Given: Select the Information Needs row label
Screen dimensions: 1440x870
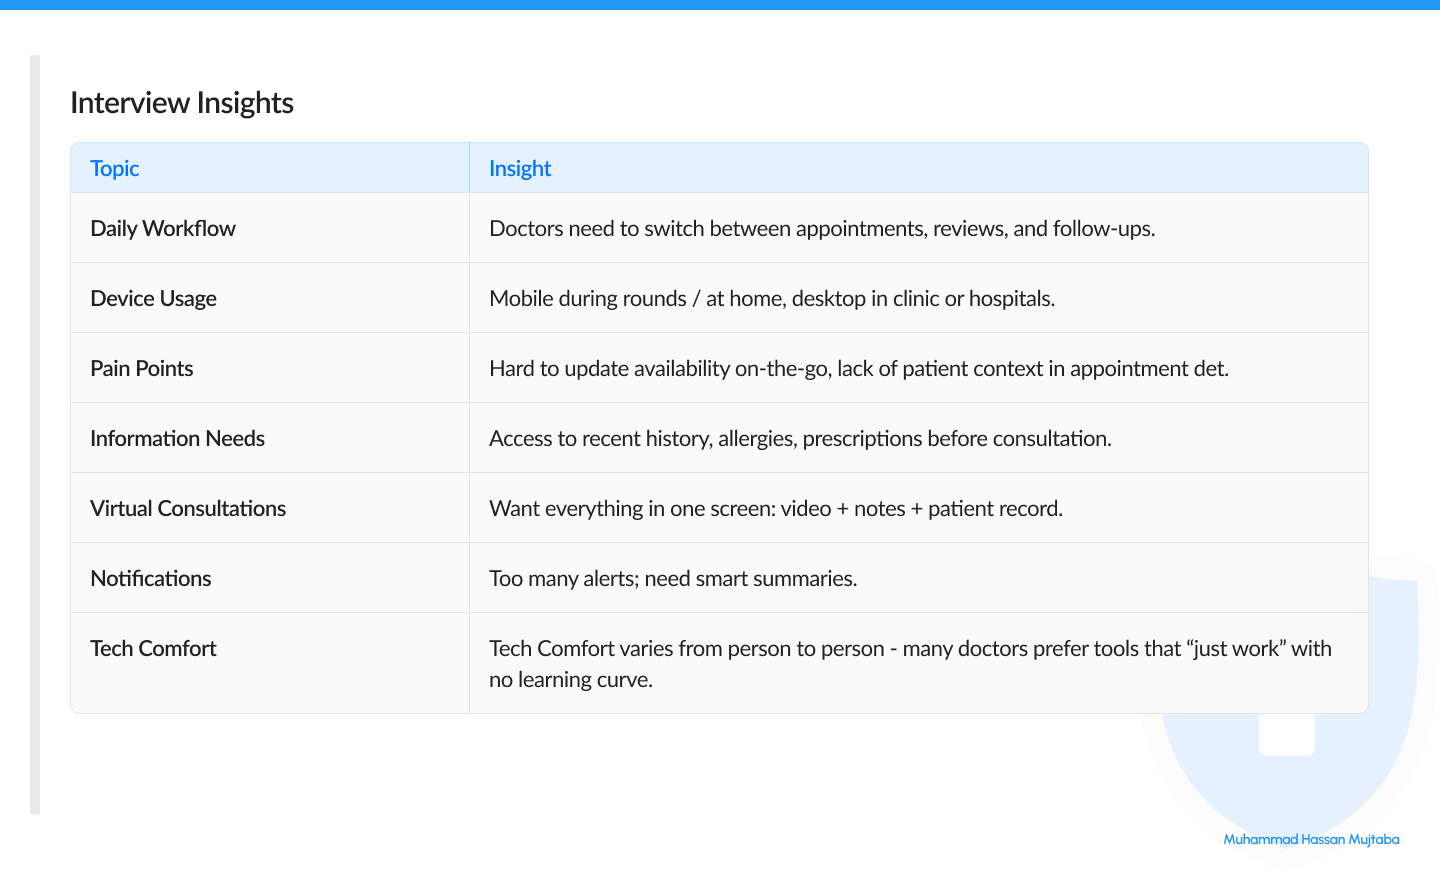Looking at the screenshot, I should pos(177,438).
